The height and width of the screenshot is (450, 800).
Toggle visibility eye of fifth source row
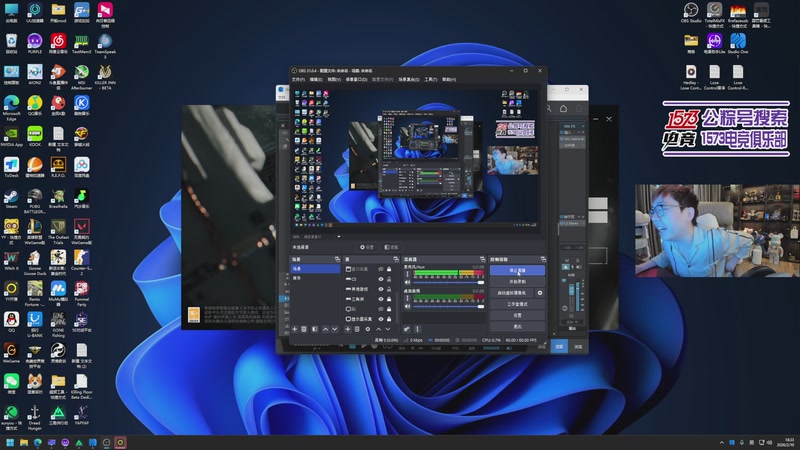[x=381, y=309]
